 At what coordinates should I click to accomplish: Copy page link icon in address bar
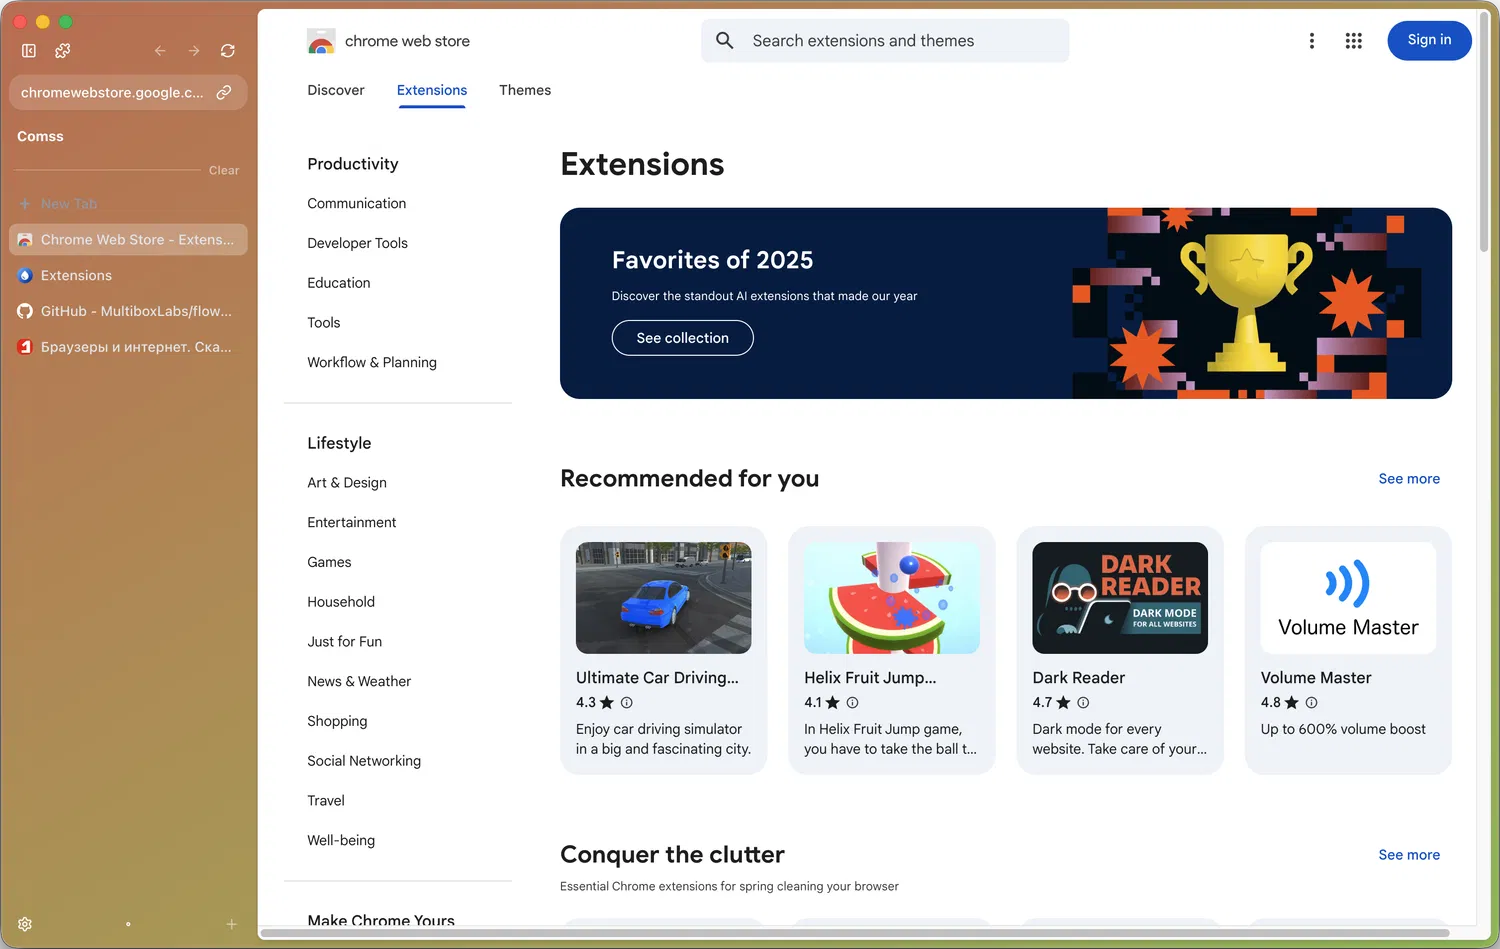coord(224,92)
